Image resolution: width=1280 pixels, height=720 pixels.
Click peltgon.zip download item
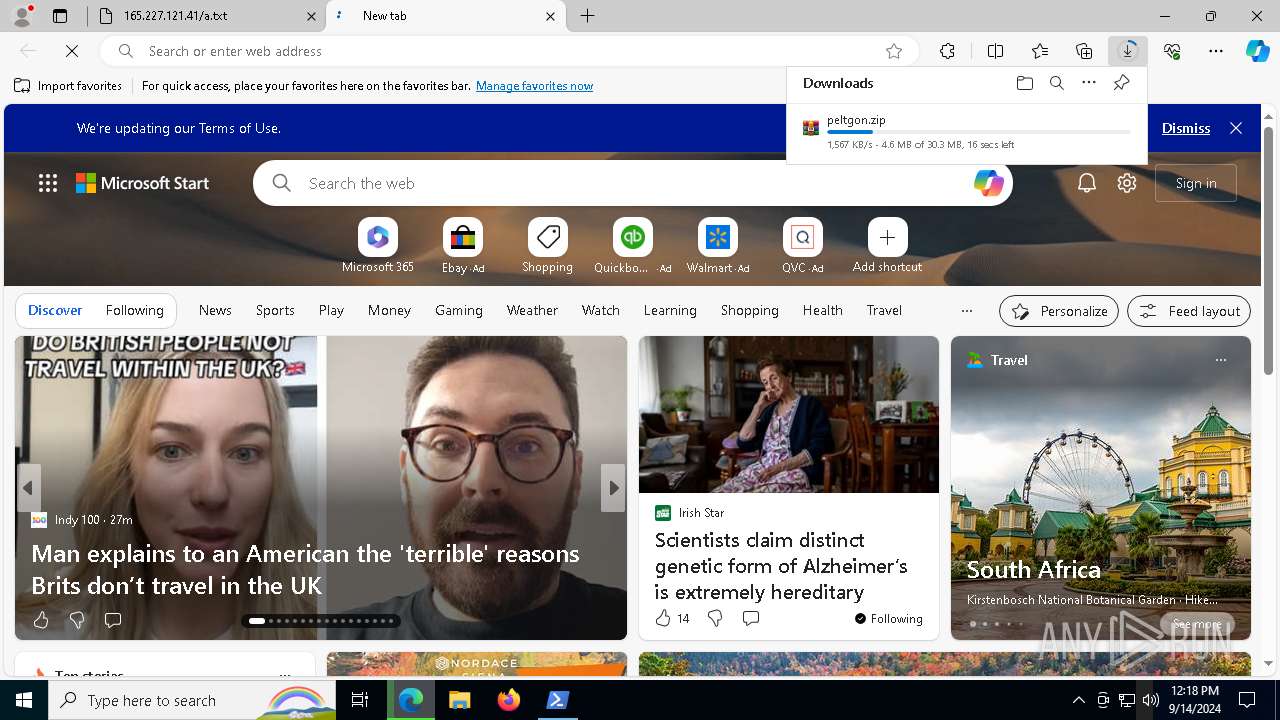coord(966,132)
